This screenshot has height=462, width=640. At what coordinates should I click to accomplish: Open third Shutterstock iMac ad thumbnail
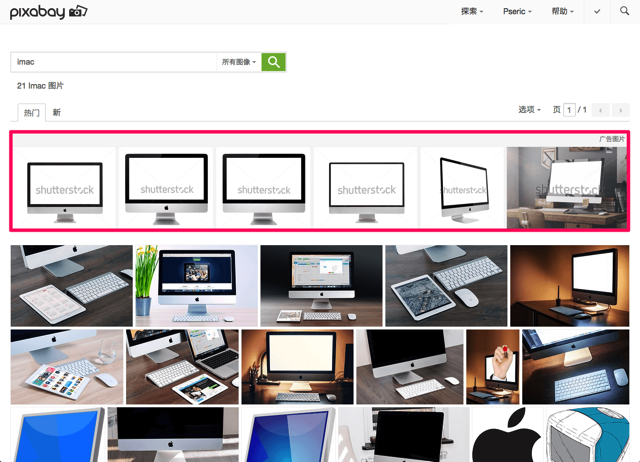tap(264, 187)
